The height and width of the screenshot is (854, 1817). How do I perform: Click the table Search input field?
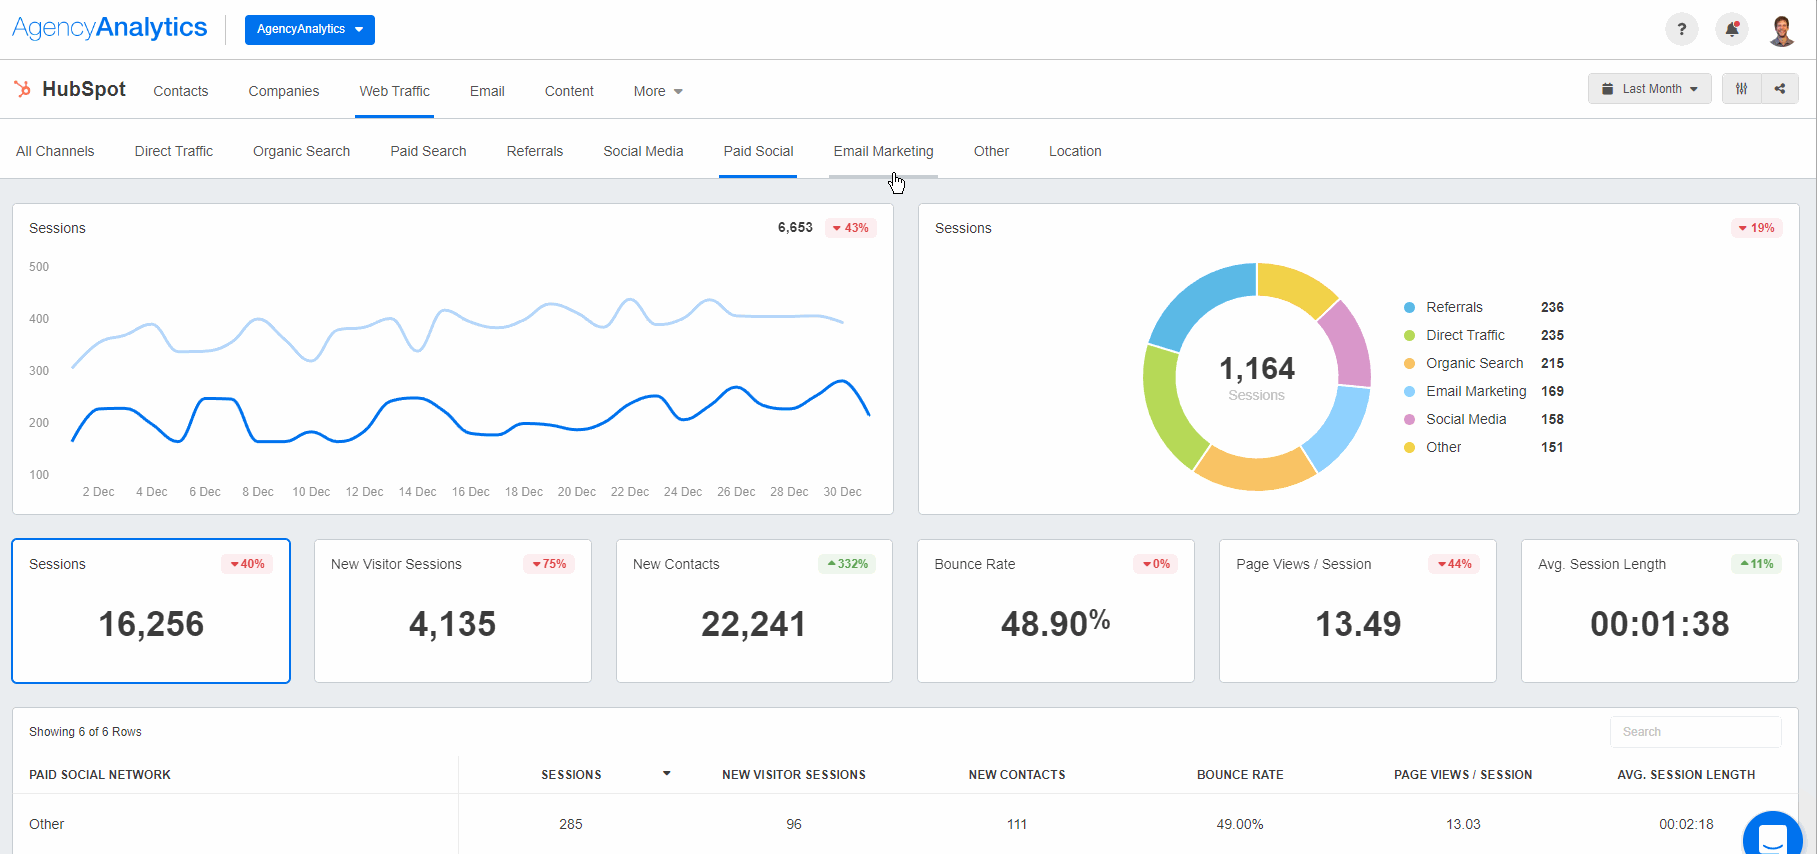click(1695, 732)
